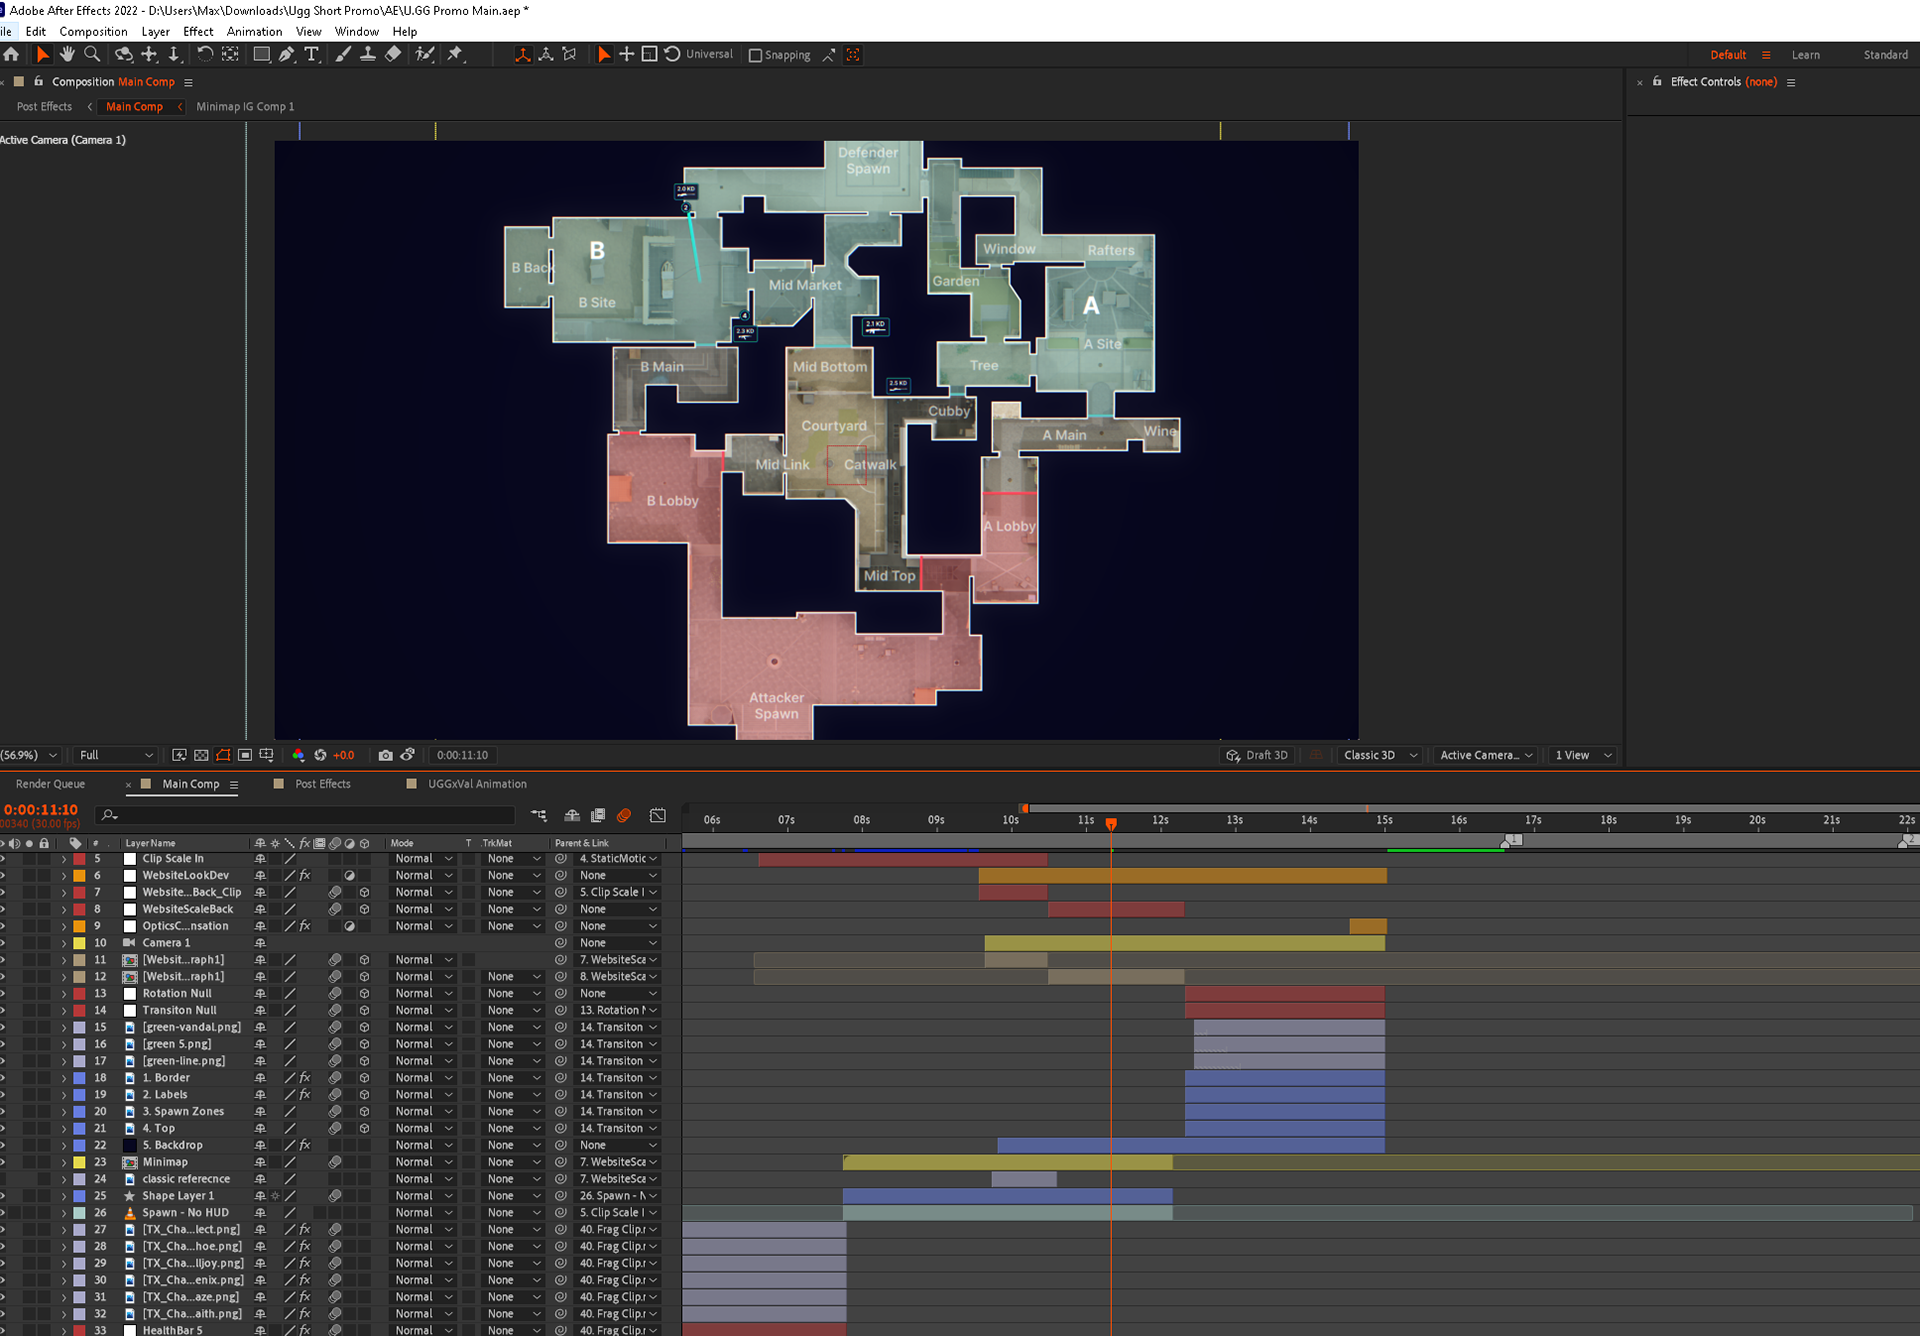Open the Active Camera view dropdown
Viewport: 1920px width, 1336px height.
pyautogui.click(x=1485, y=755)
